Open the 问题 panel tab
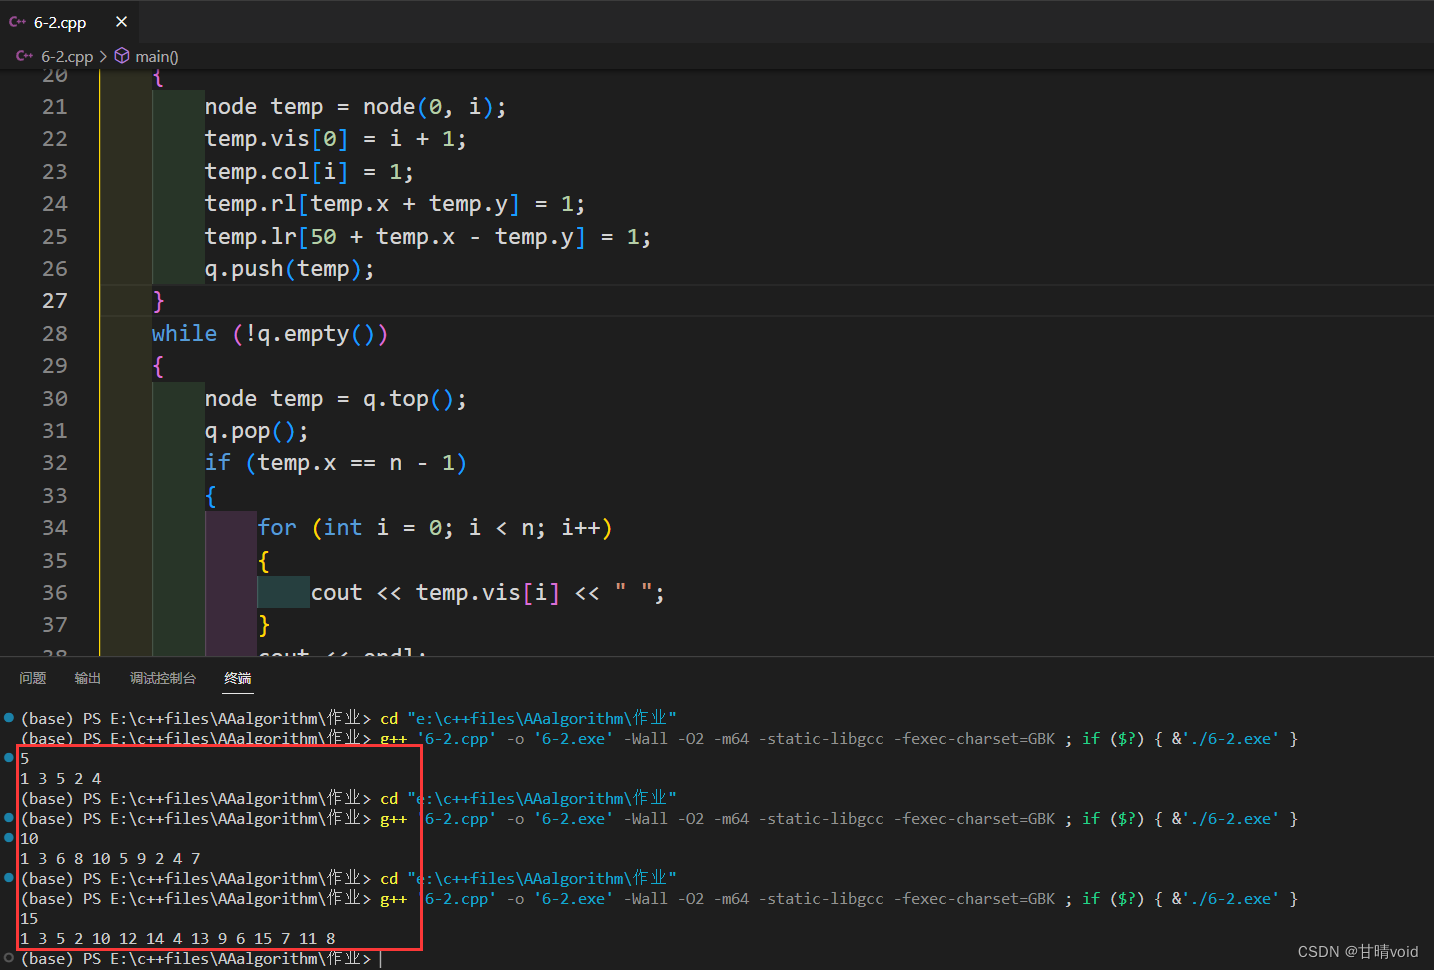 coord(33,678)
